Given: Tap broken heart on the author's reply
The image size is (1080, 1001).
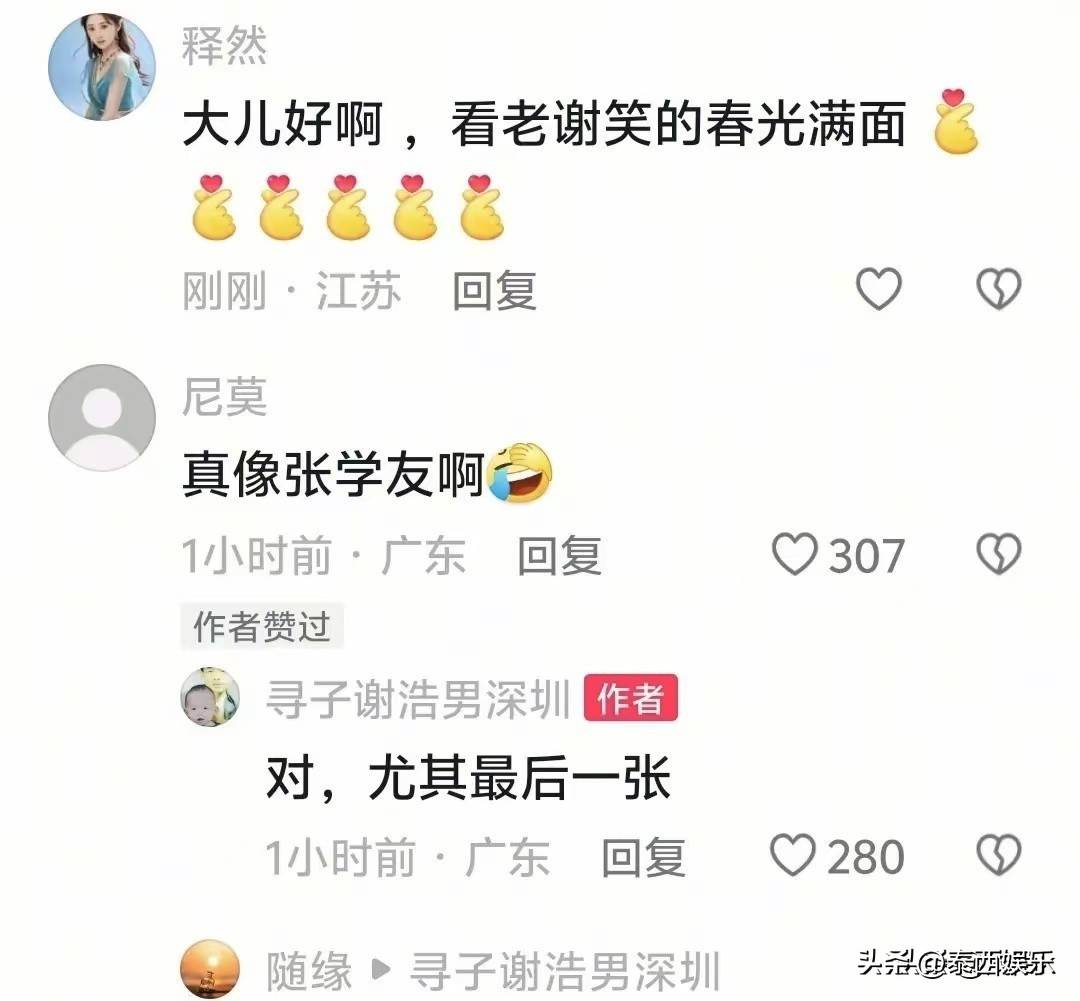Looking at the screenshot, I should click(x=999, y=855).
